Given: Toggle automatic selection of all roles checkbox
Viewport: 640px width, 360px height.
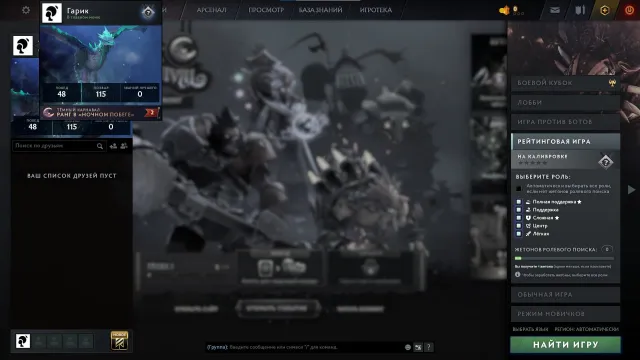Looking at the screenshot, I should pyautogui.click(x=518, y=188).
